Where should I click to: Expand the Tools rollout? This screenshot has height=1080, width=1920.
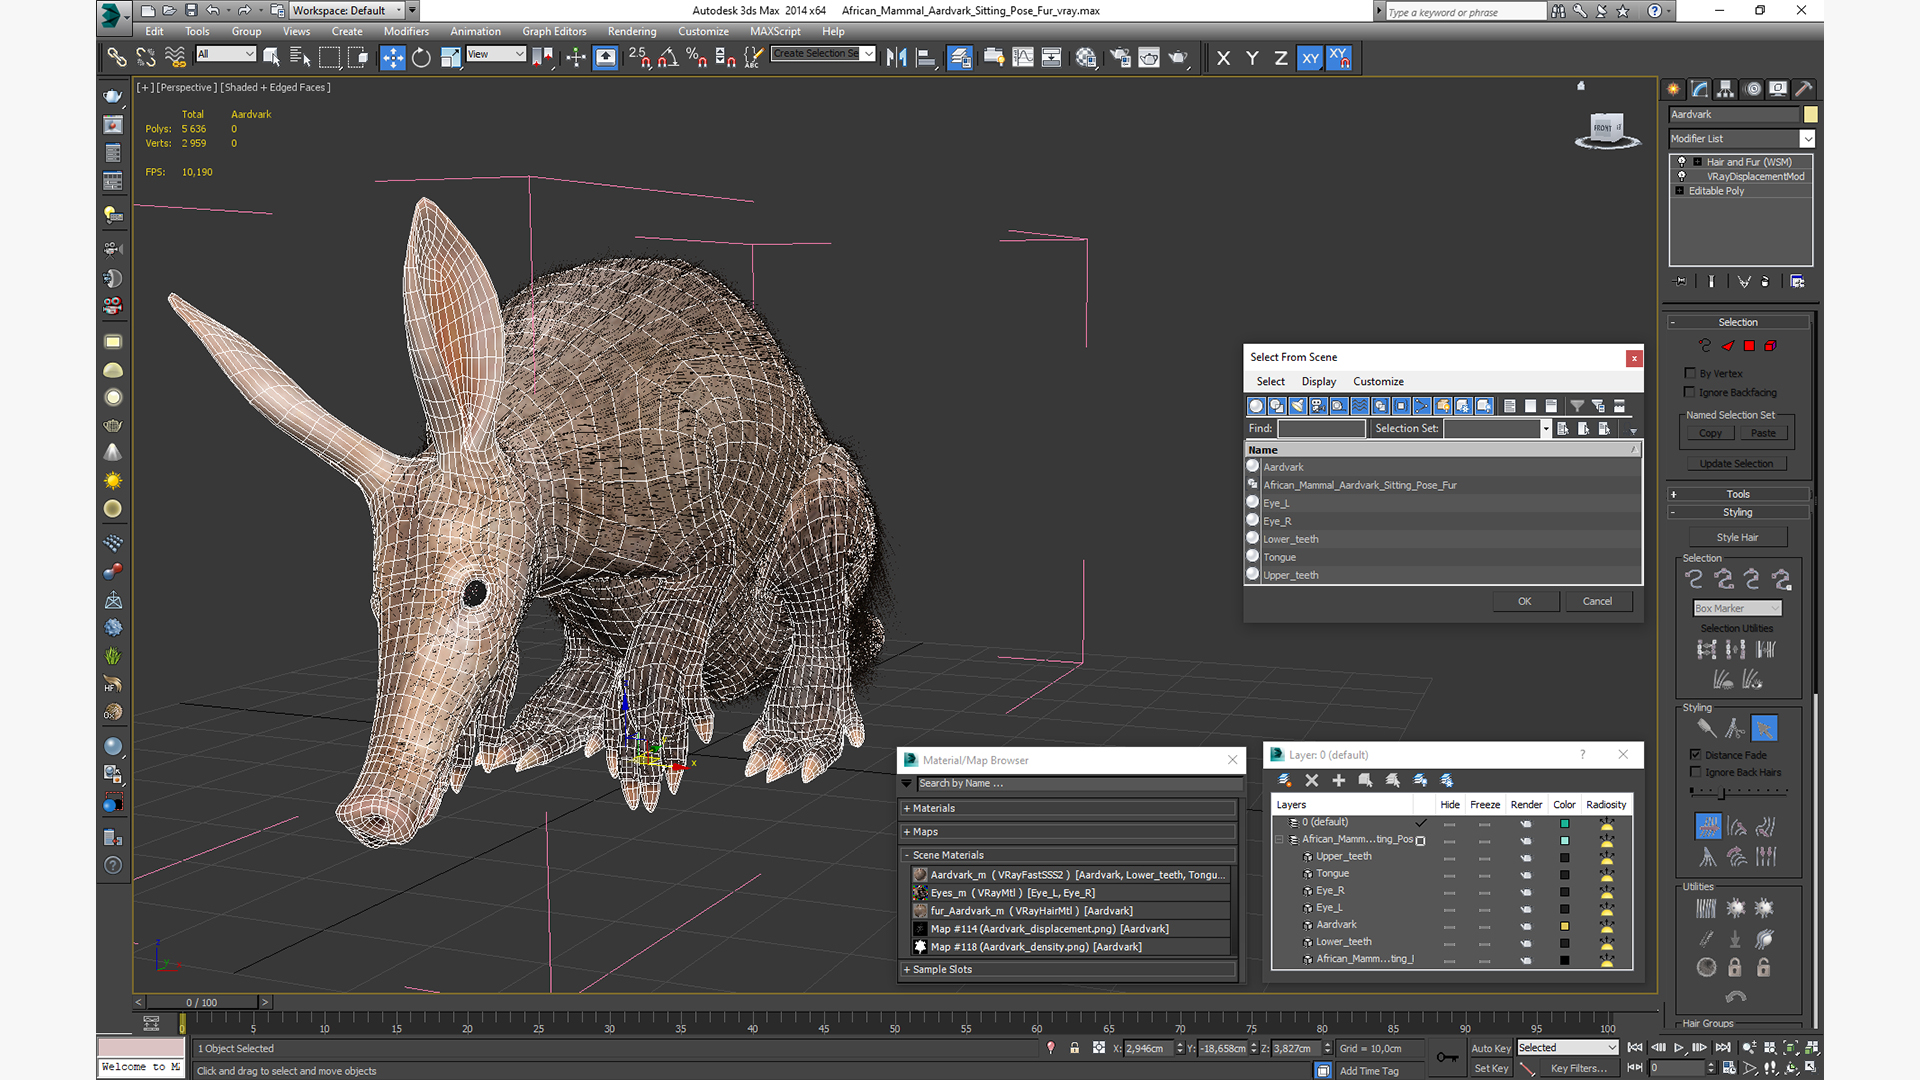[1738, 494]
